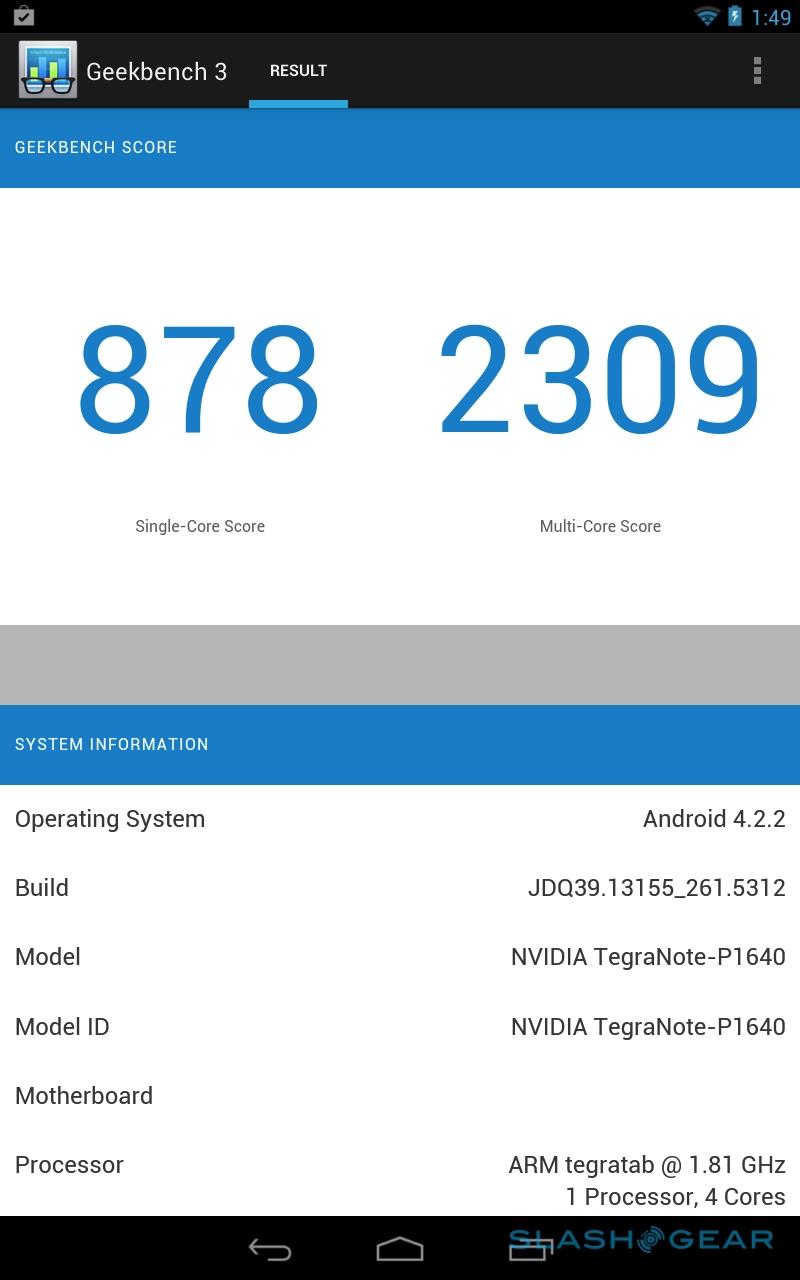Select the Single-Core Score label
This screenshot has height=1280, width=800.
tap(200, 526)
